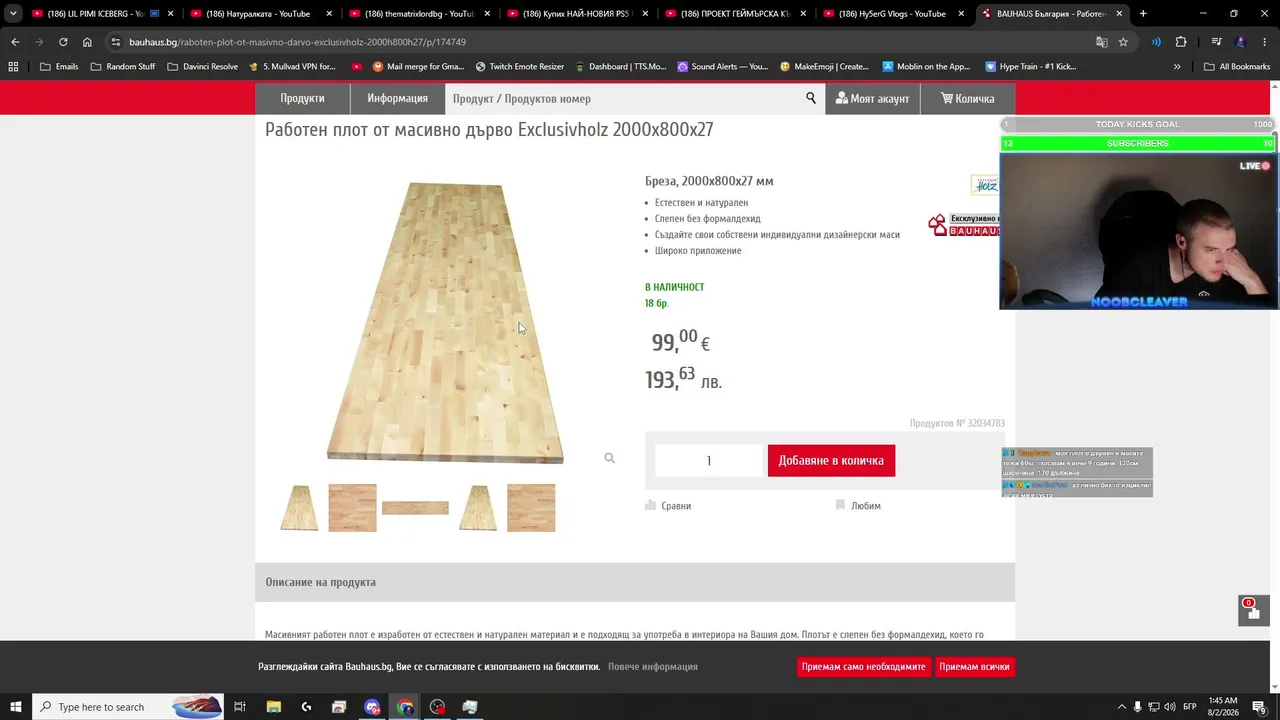Reload the Bauhaus page
Image resolution: width=1280 pixels, height=720 pixels.
[63, 42]
